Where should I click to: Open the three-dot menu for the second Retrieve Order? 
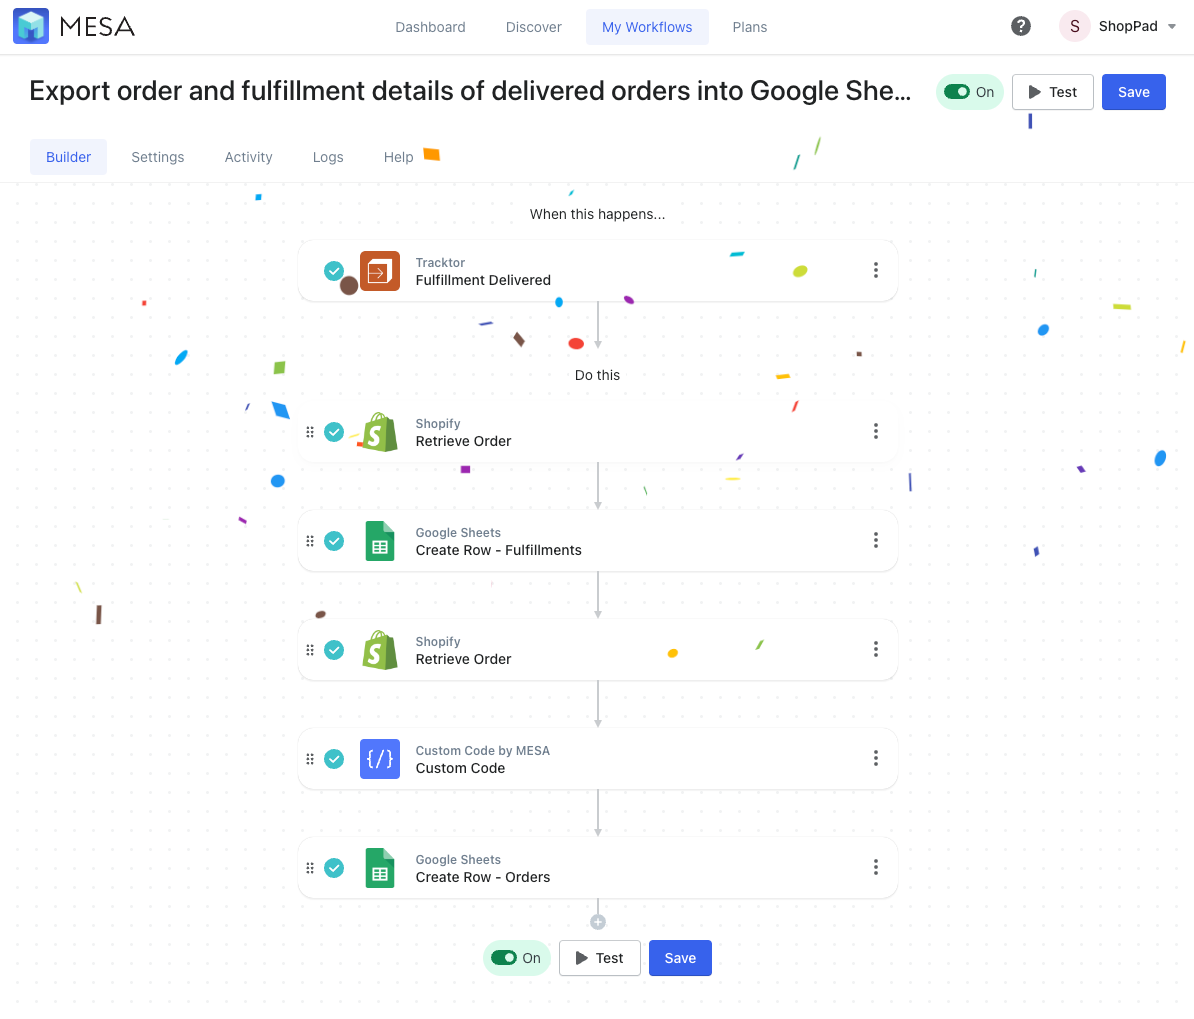876,649
